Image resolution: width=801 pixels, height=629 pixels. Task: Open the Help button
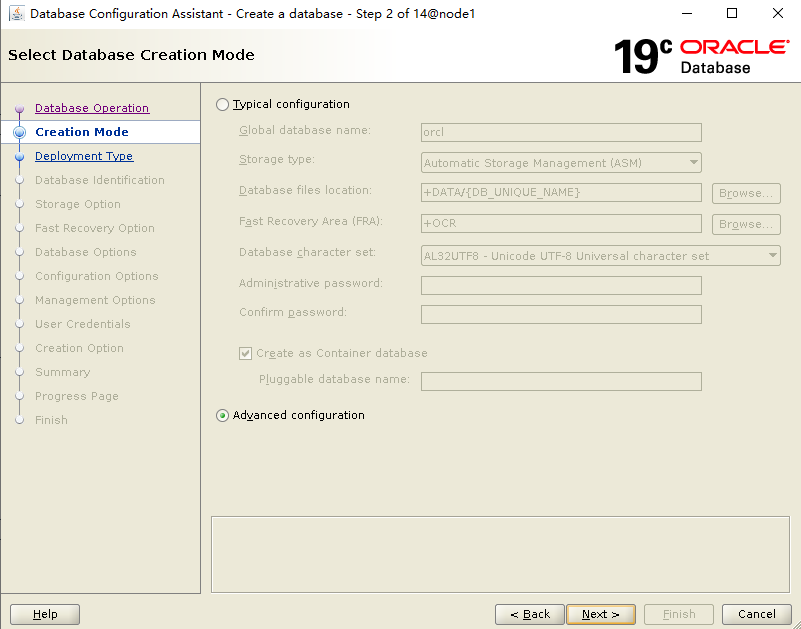point(45,614)
